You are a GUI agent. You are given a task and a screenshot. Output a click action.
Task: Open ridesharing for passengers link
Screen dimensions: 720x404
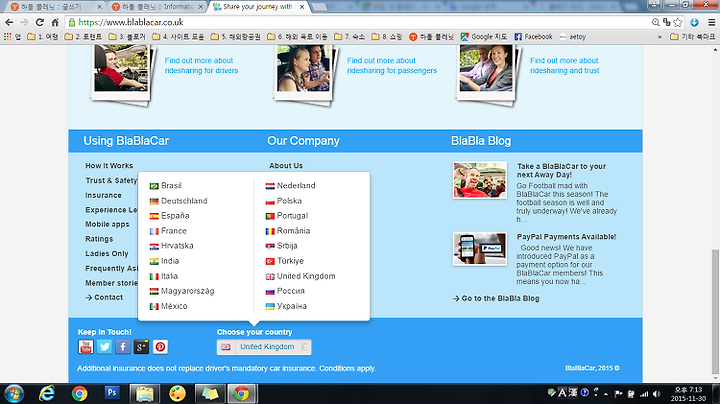point(392,66)
